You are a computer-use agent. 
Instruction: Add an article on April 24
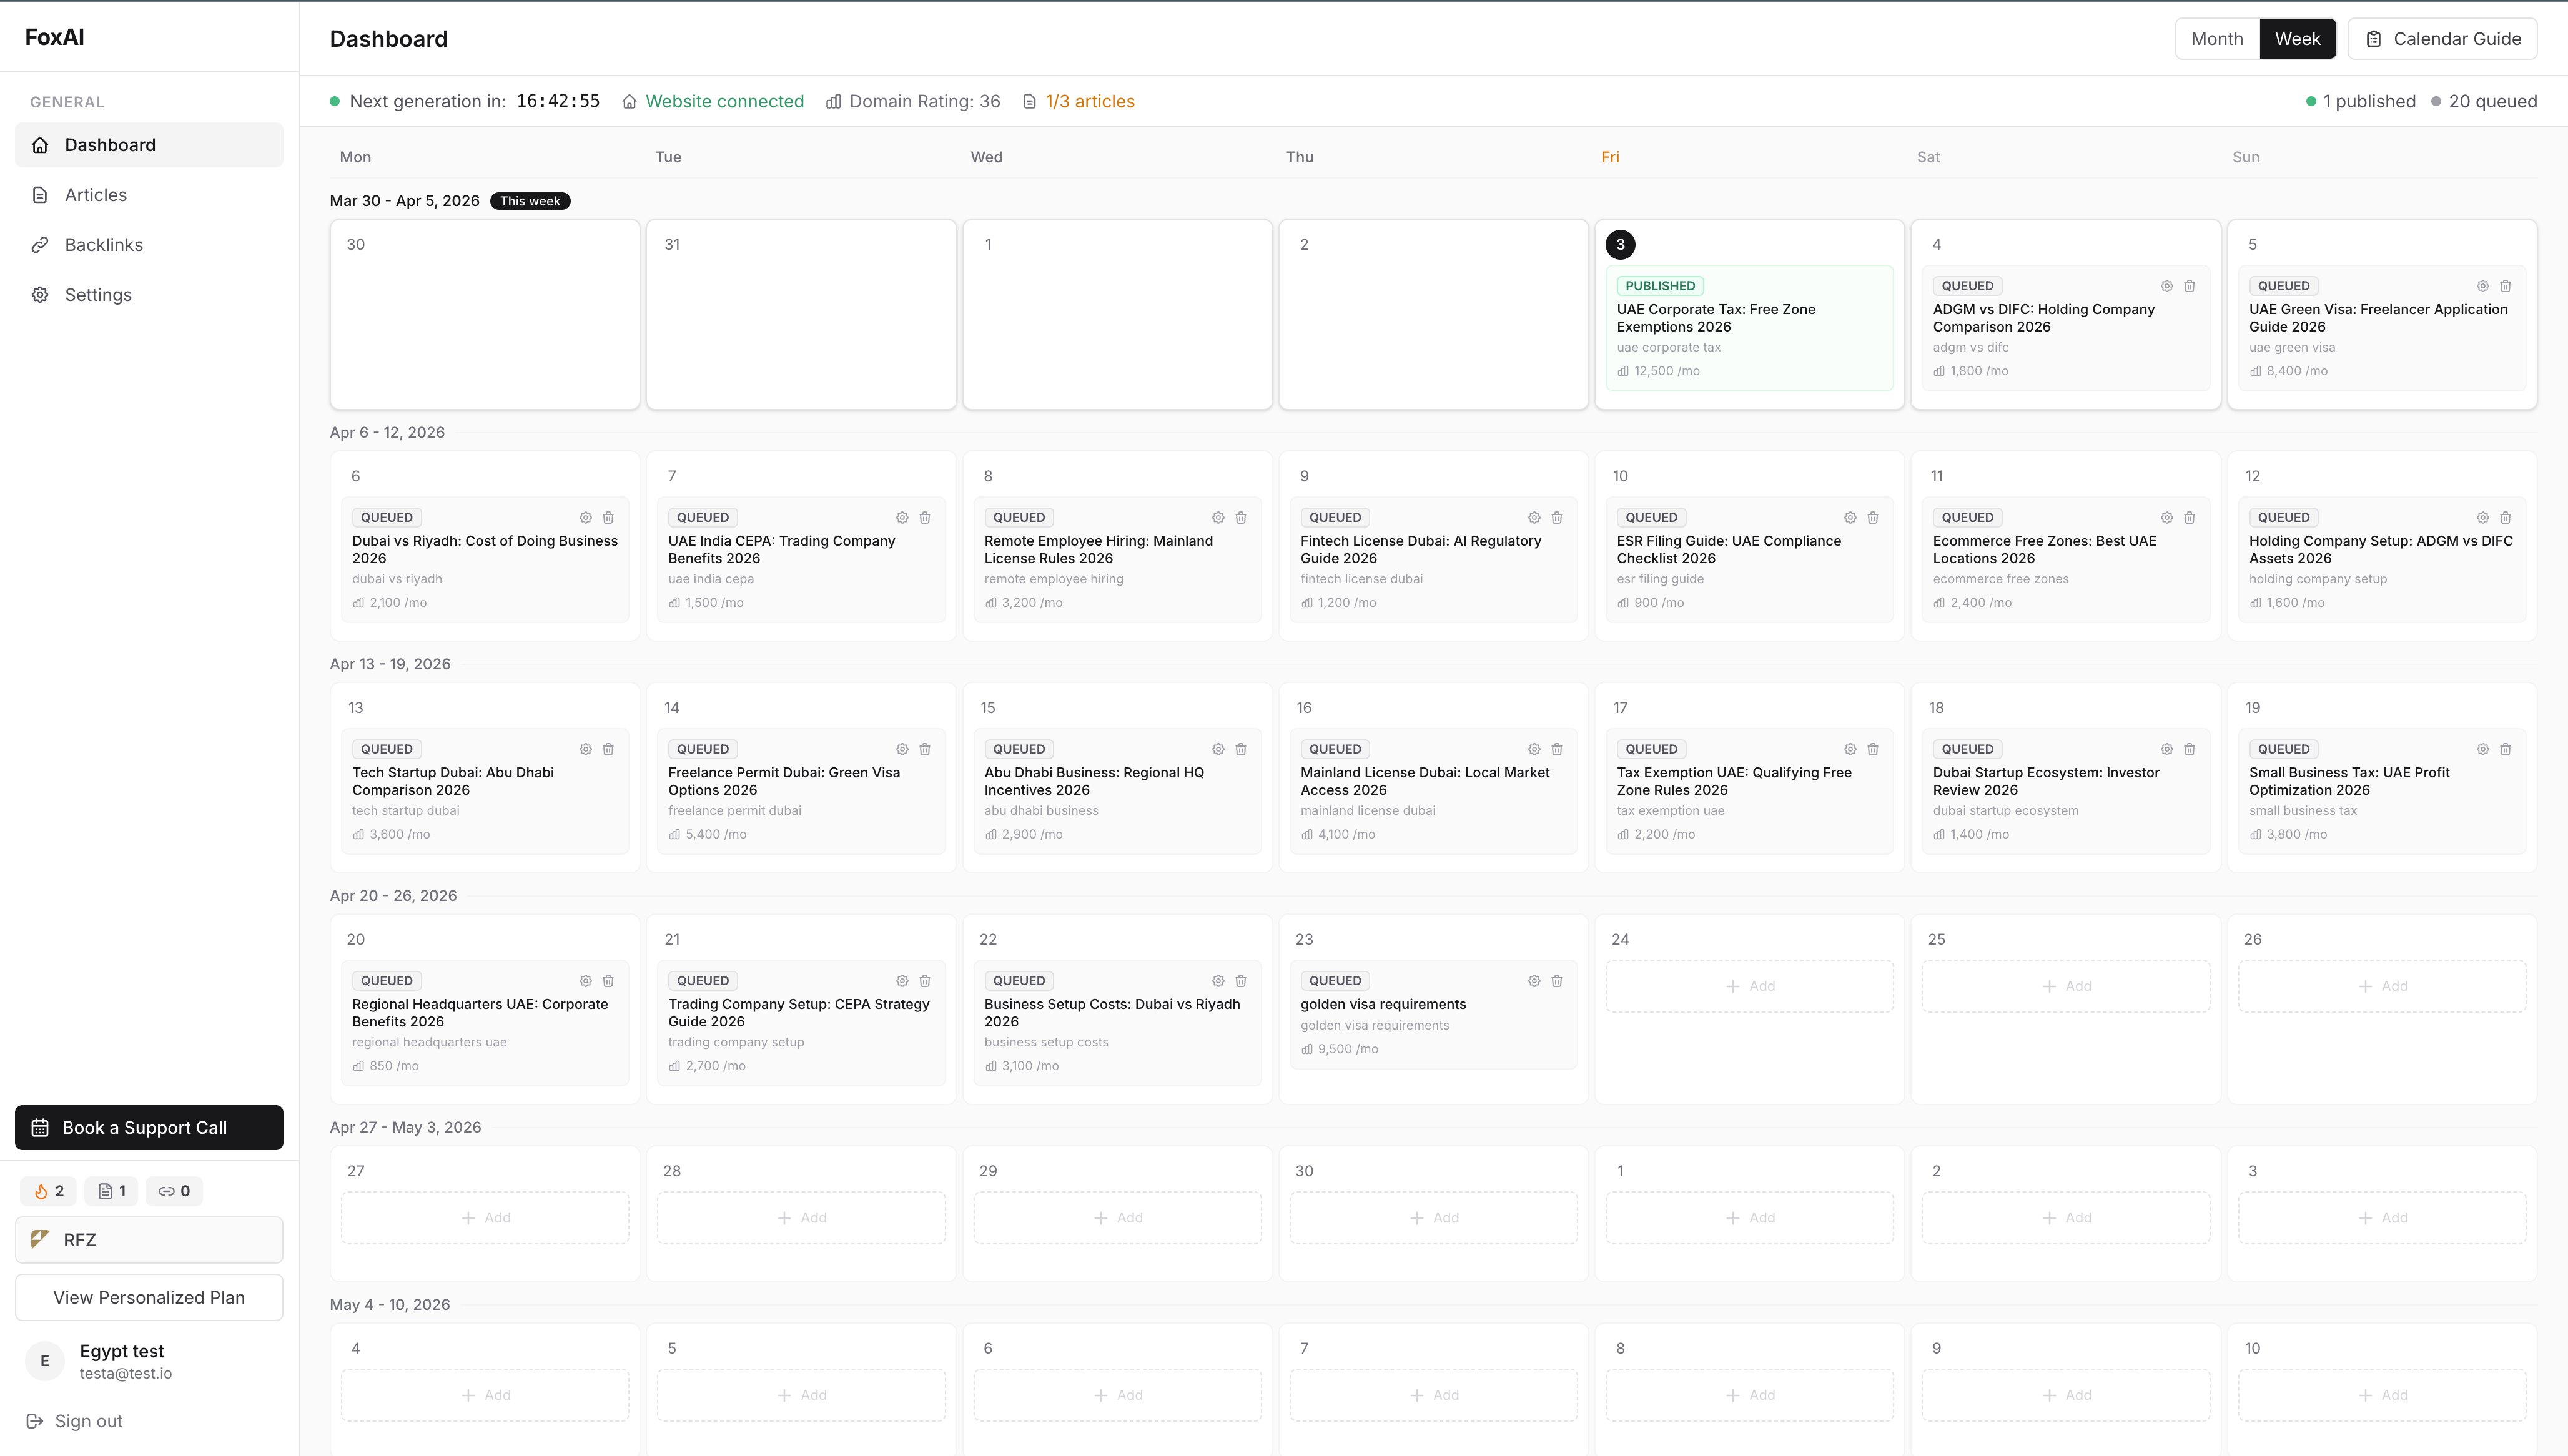pos(1749,986)
